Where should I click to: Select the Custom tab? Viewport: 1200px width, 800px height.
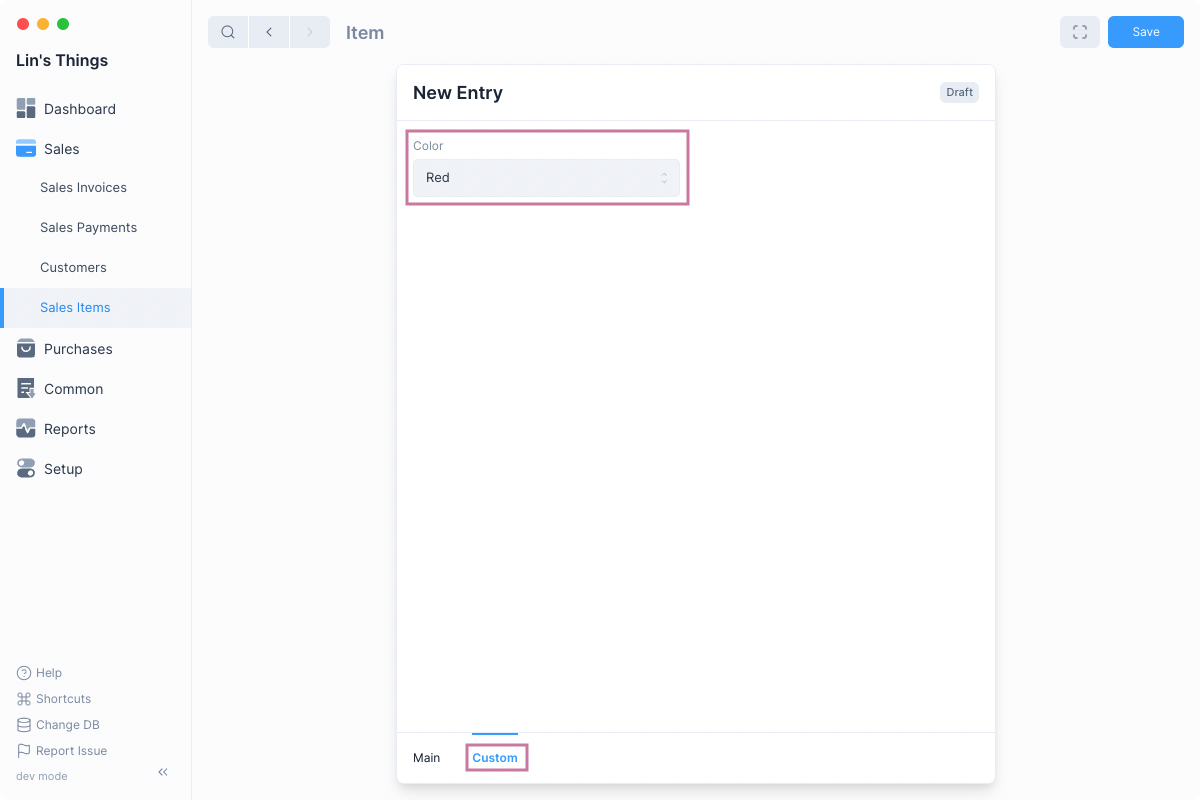pos(495,758)
